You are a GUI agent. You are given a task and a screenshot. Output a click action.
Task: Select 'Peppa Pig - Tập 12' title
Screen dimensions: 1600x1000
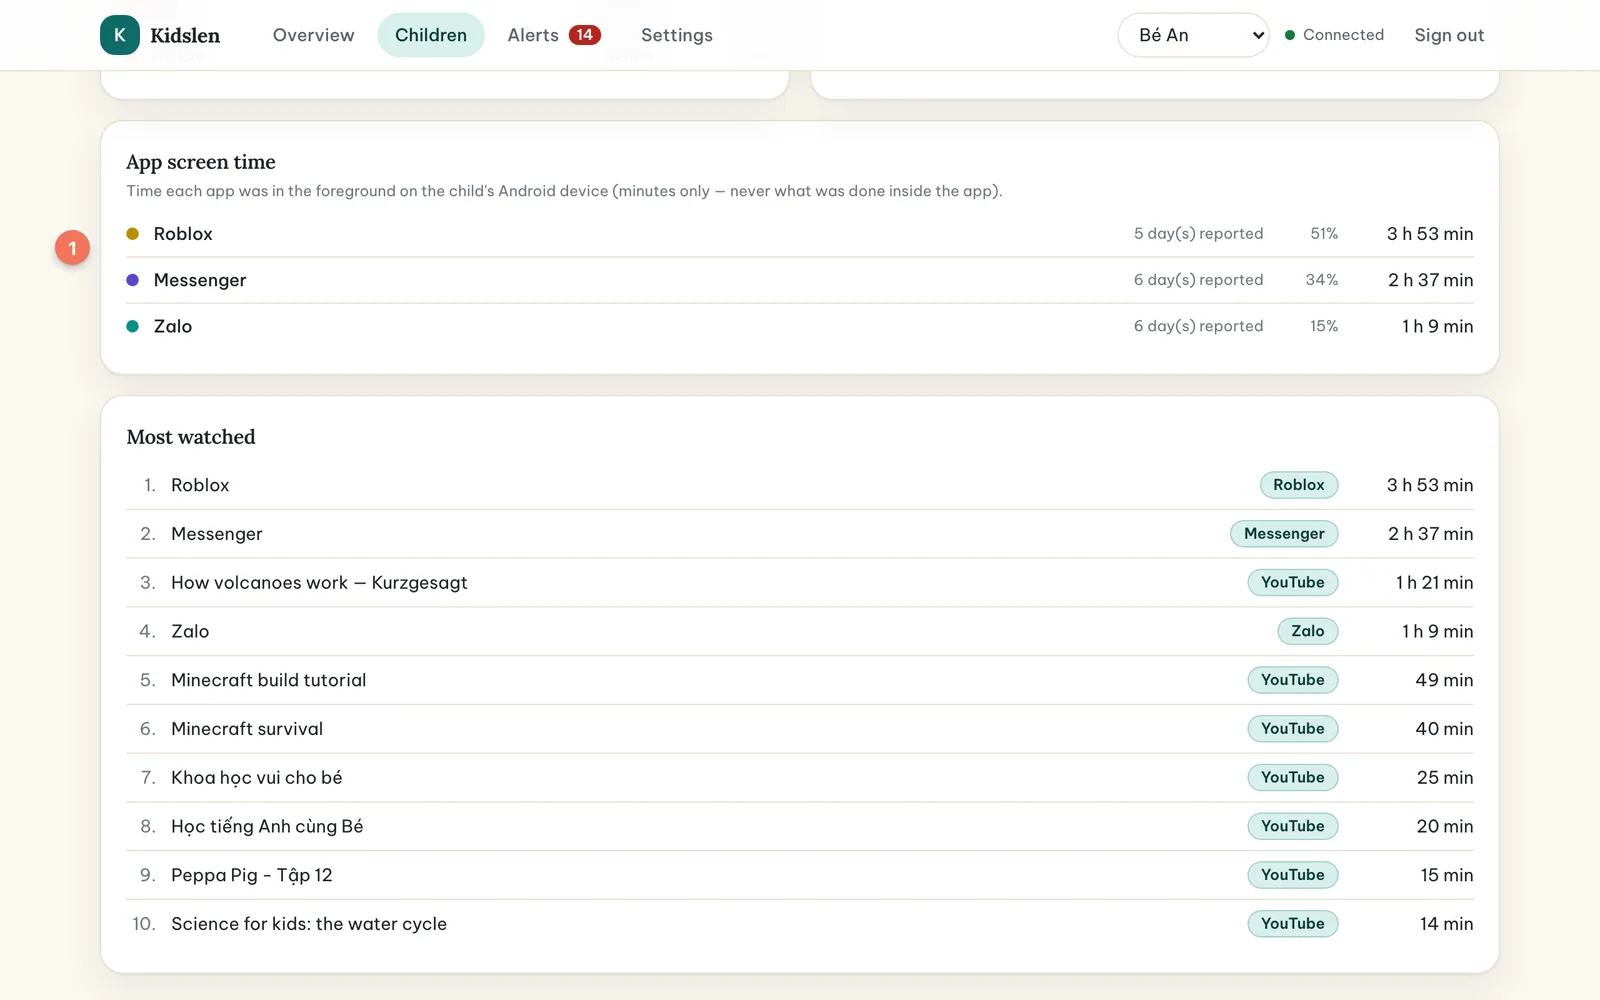click(252, 875)
